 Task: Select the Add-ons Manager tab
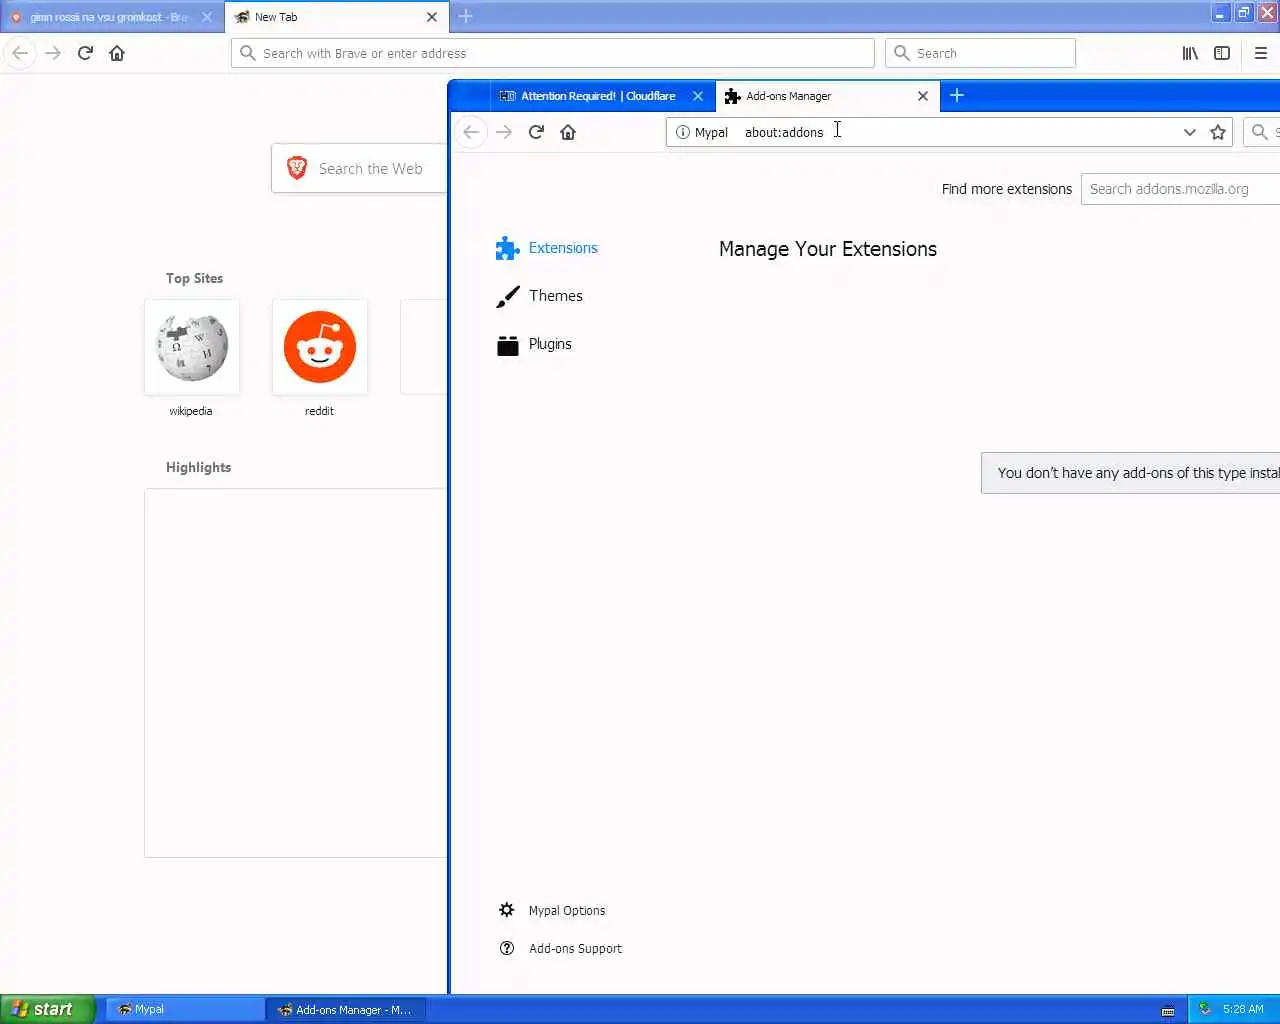[827, 96]
